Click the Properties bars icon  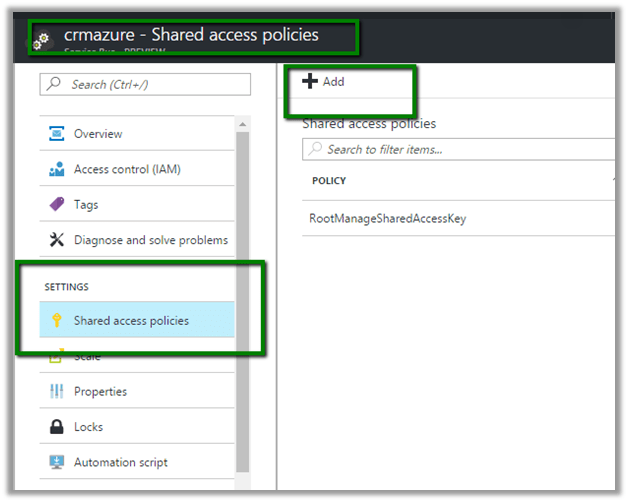[56, 392]
